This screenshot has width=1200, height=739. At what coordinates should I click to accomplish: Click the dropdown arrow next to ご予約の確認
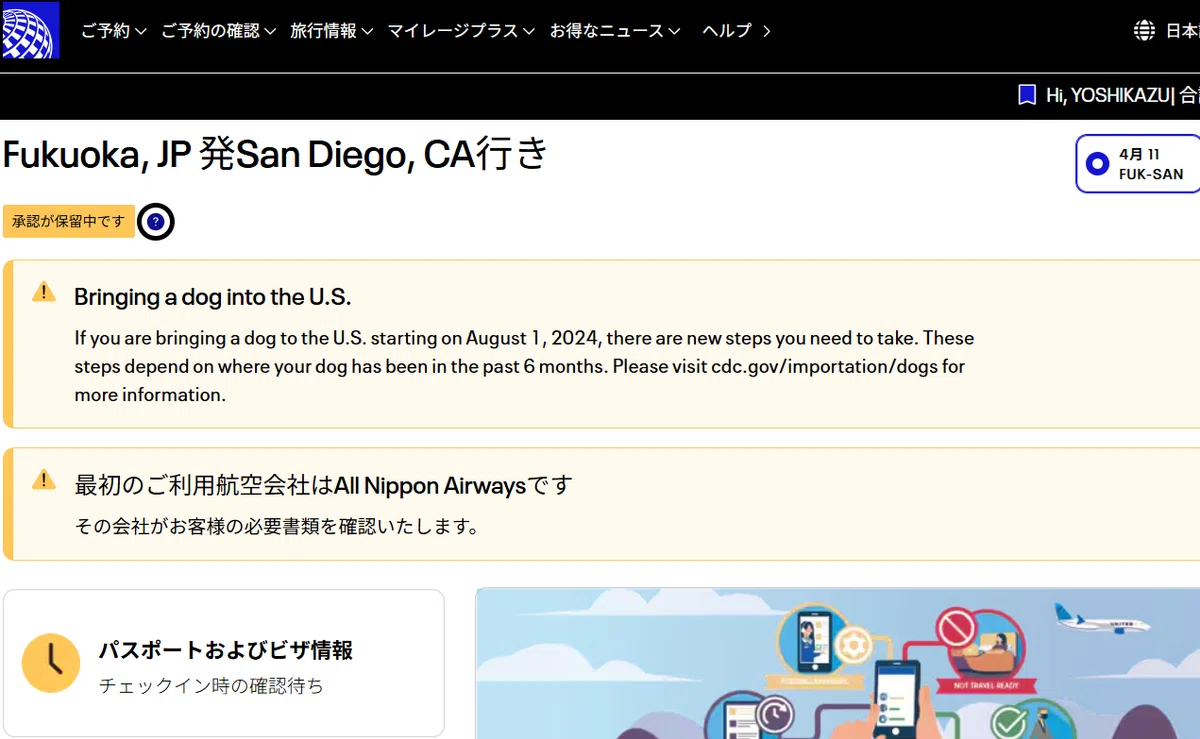270,32
